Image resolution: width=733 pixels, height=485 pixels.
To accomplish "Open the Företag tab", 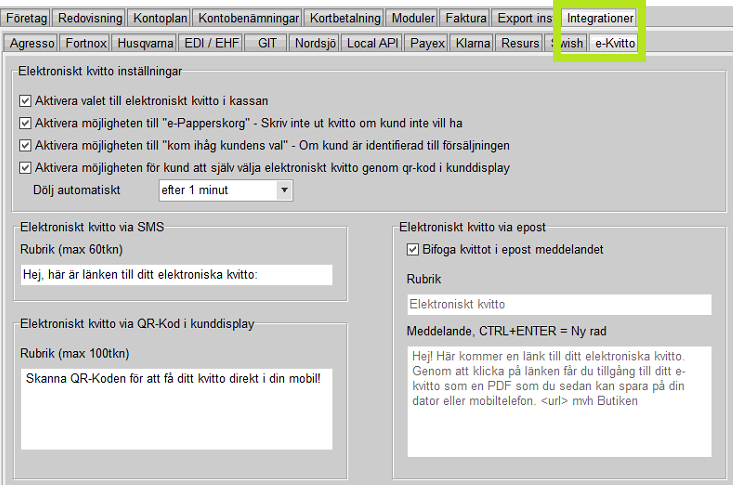I will tap(27, 18).
